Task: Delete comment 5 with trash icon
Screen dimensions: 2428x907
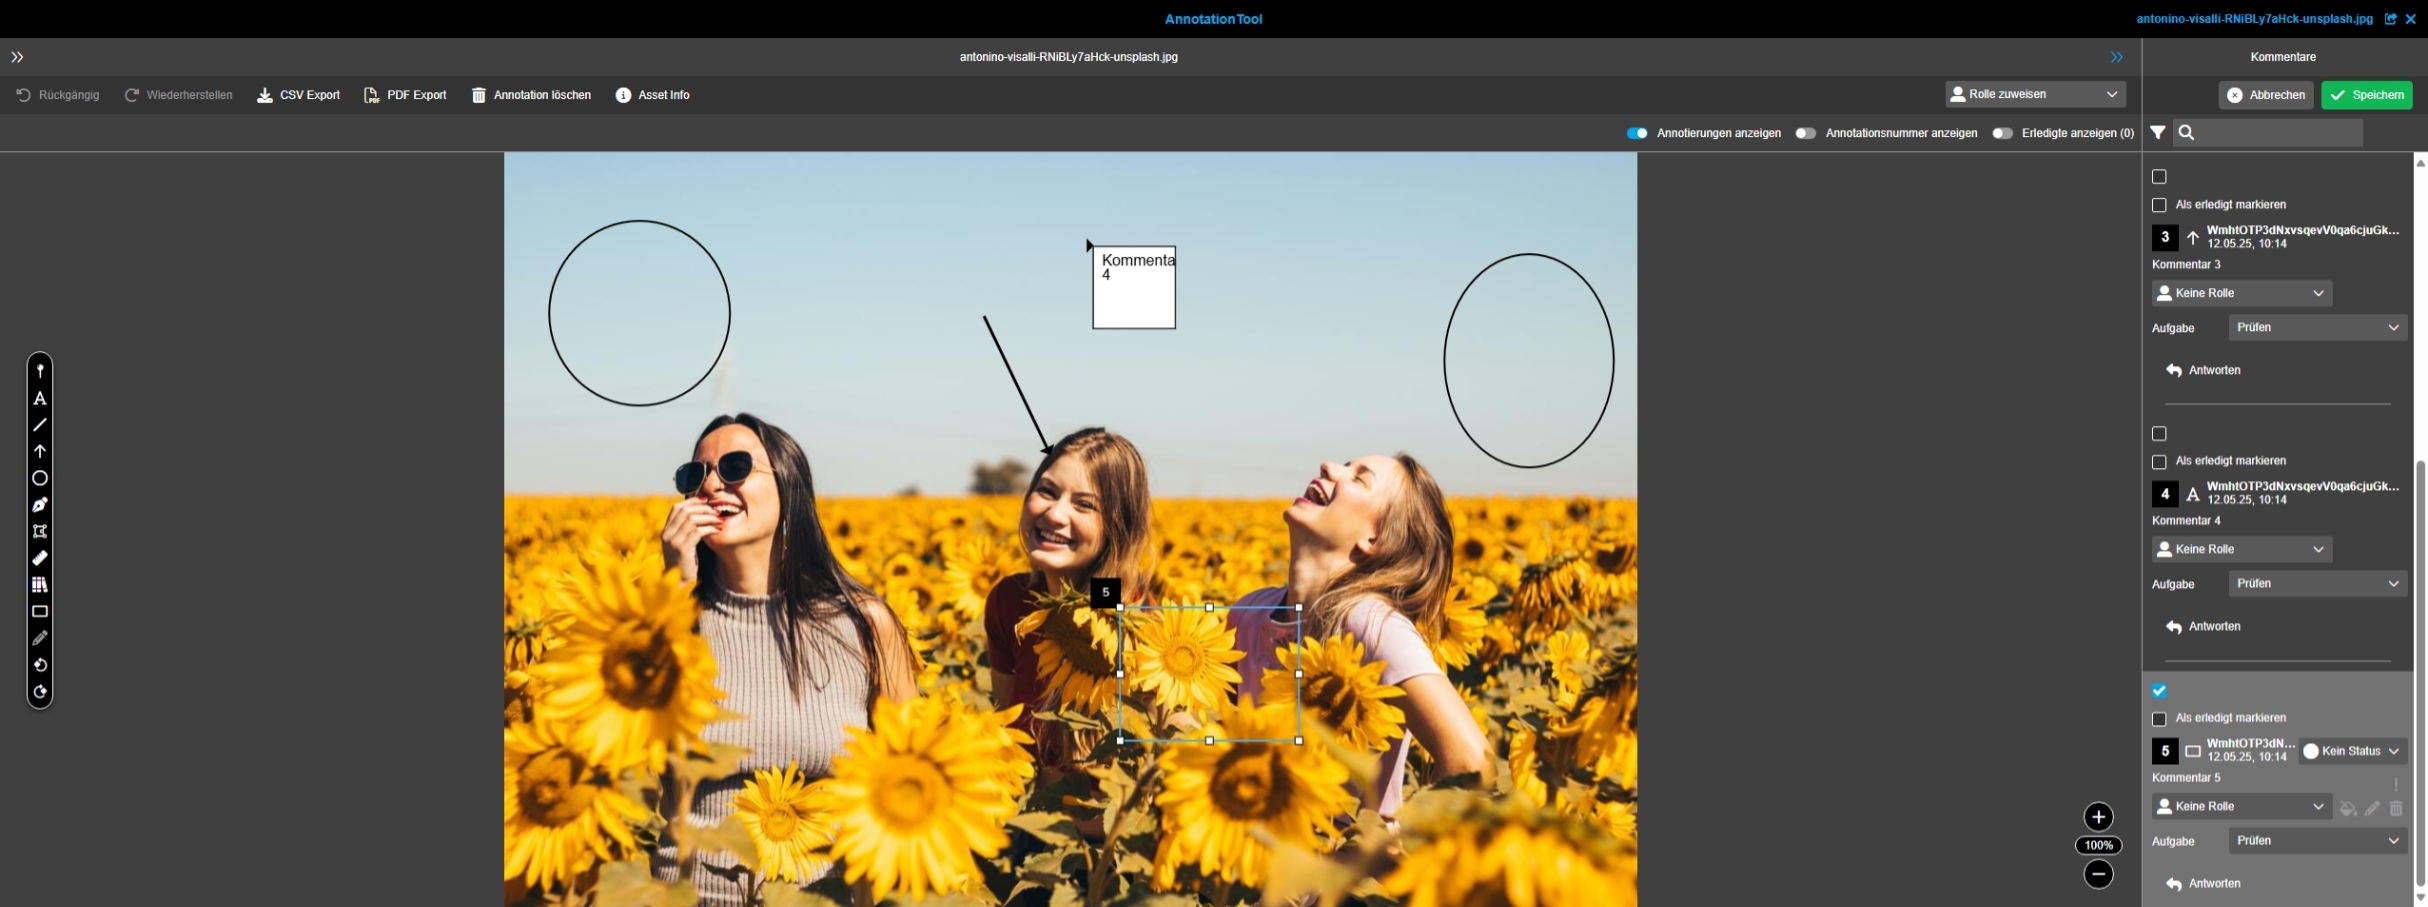Action: click(x=2396, y=808)
